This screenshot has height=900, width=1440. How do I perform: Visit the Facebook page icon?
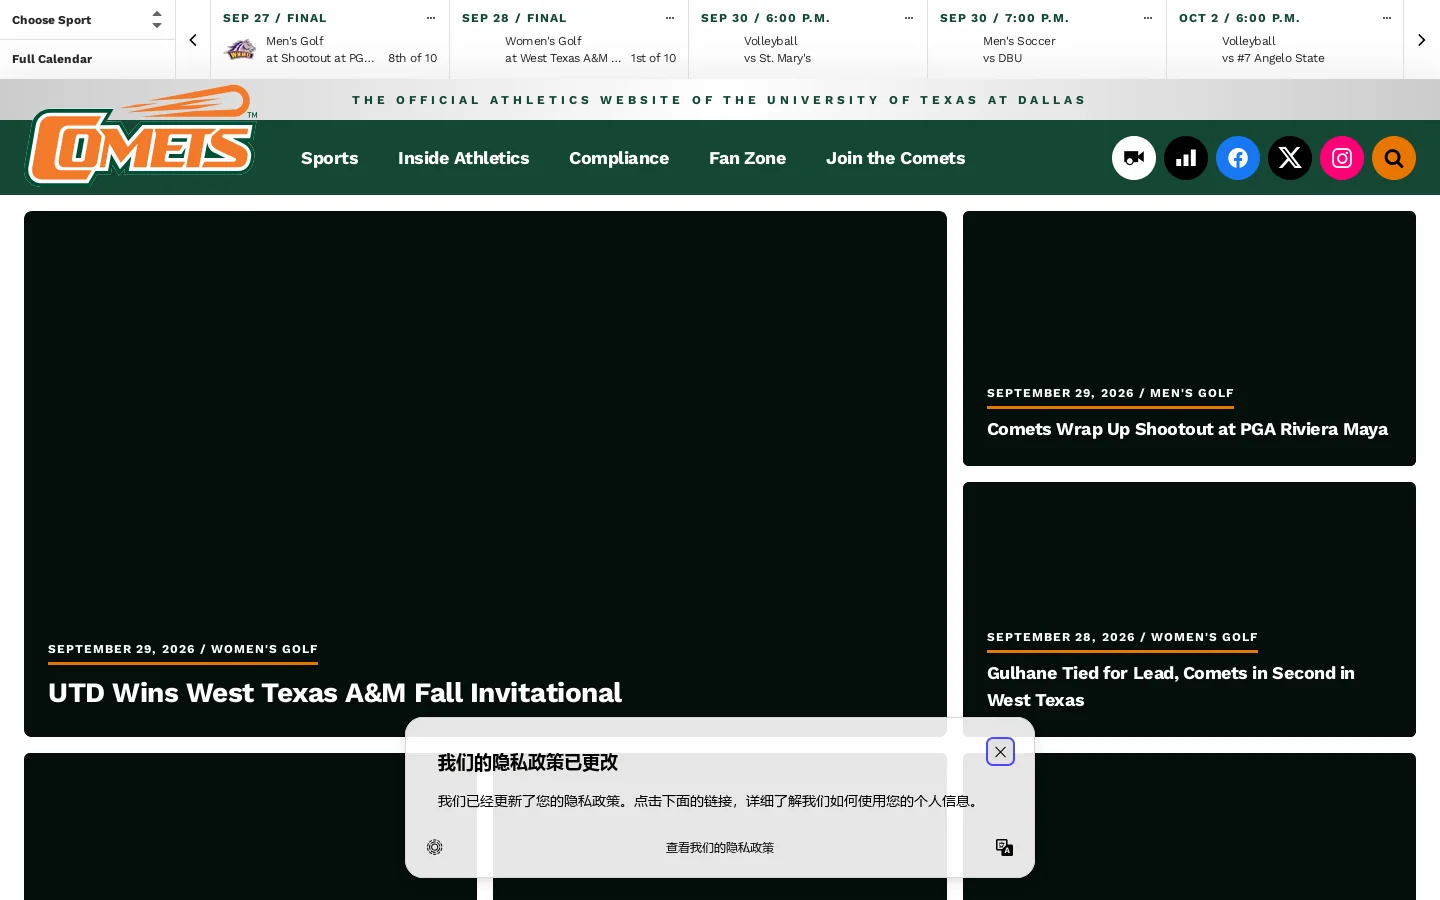pyautogui.click(x=1238, y=158)
